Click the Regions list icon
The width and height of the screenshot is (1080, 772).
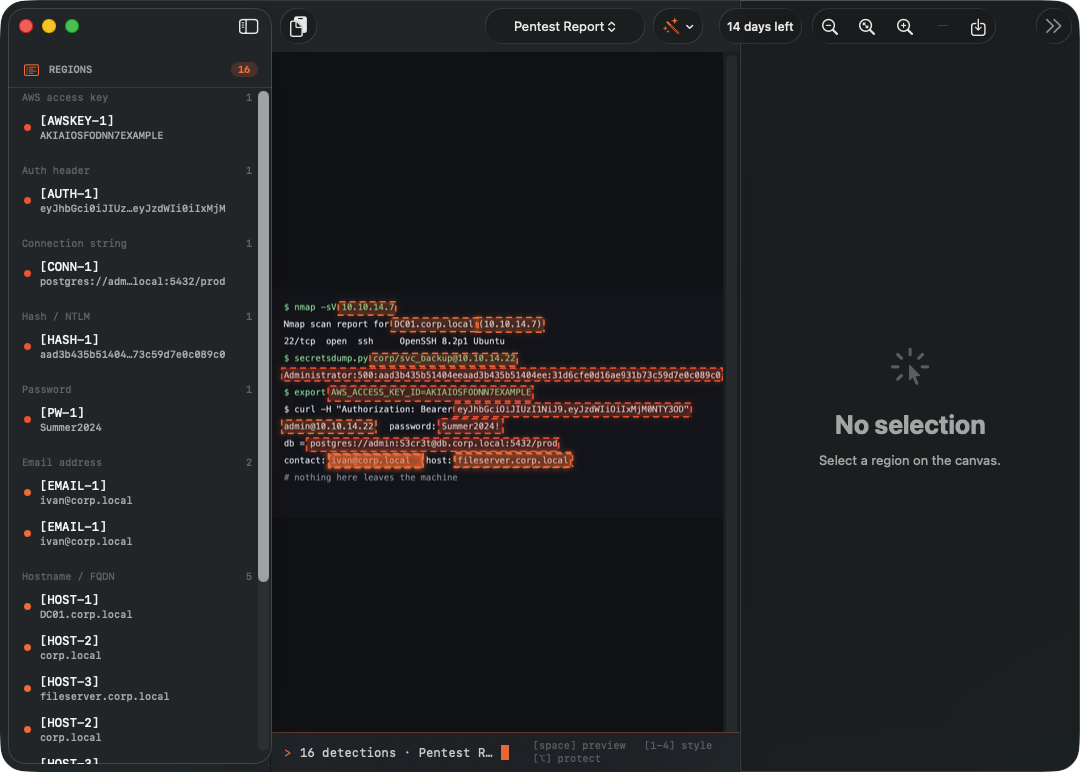tap(31, 70)
